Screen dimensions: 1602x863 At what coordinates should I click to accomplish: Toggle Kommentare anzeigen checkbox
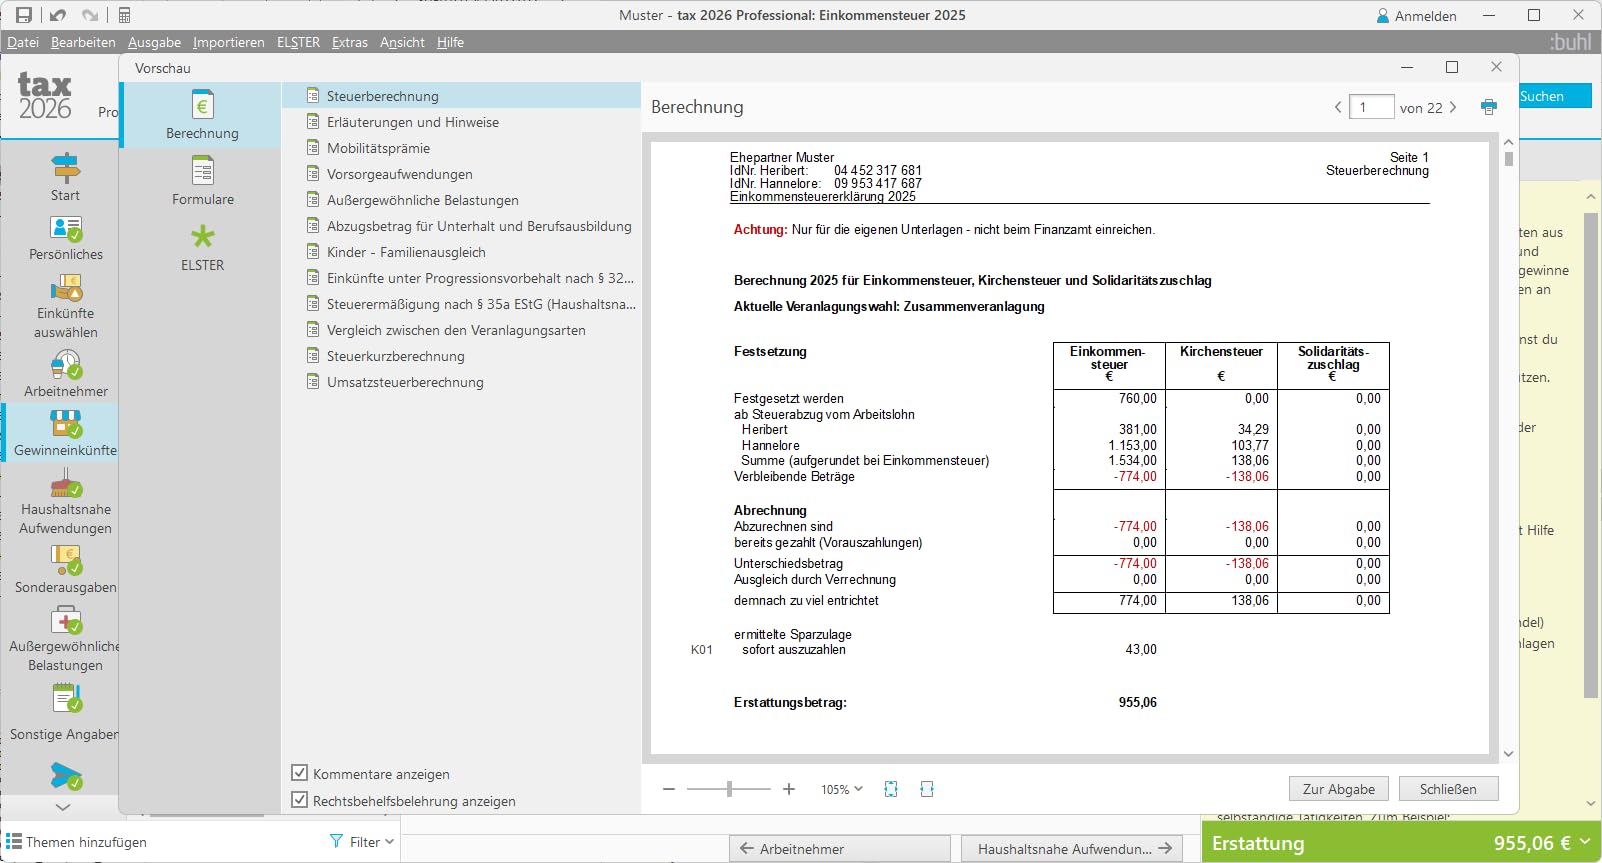[x=299, y=773]
